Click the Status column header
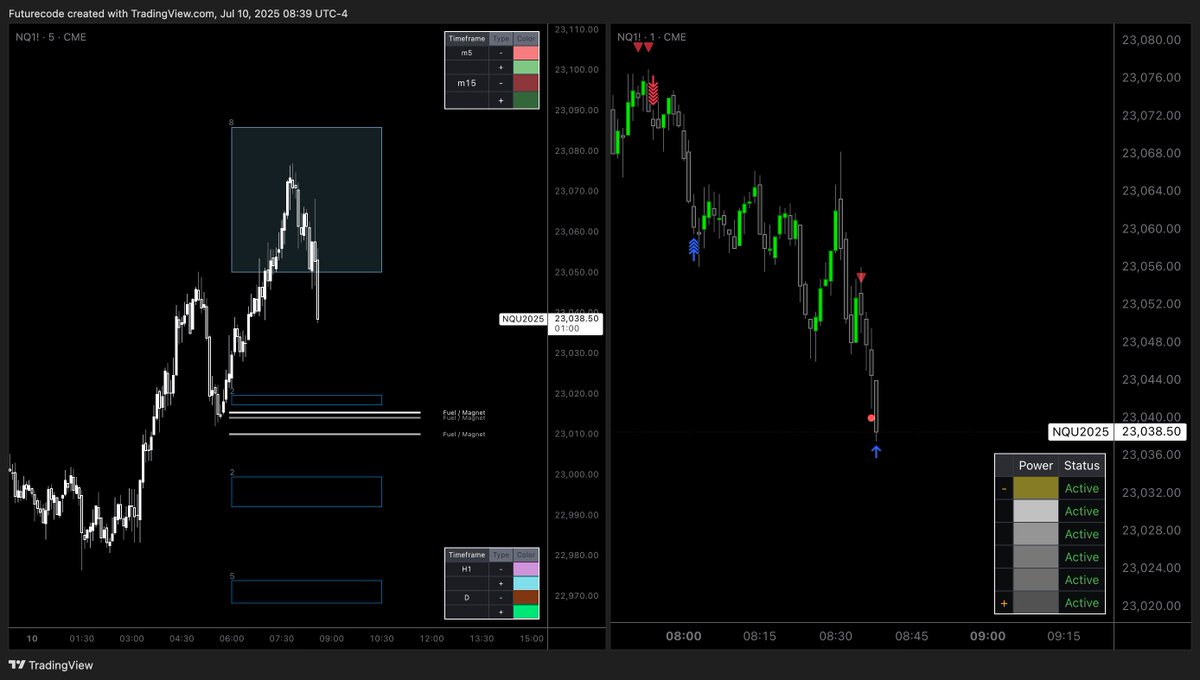The width and height of the screenshot is (1200, 680). 1081,465
